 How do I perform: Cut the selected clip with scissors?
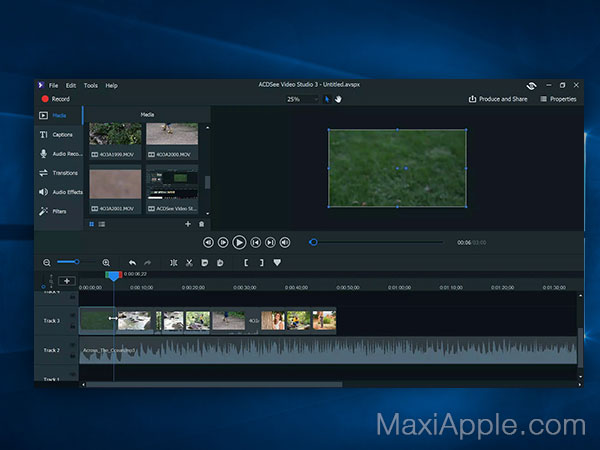(189, 262)
